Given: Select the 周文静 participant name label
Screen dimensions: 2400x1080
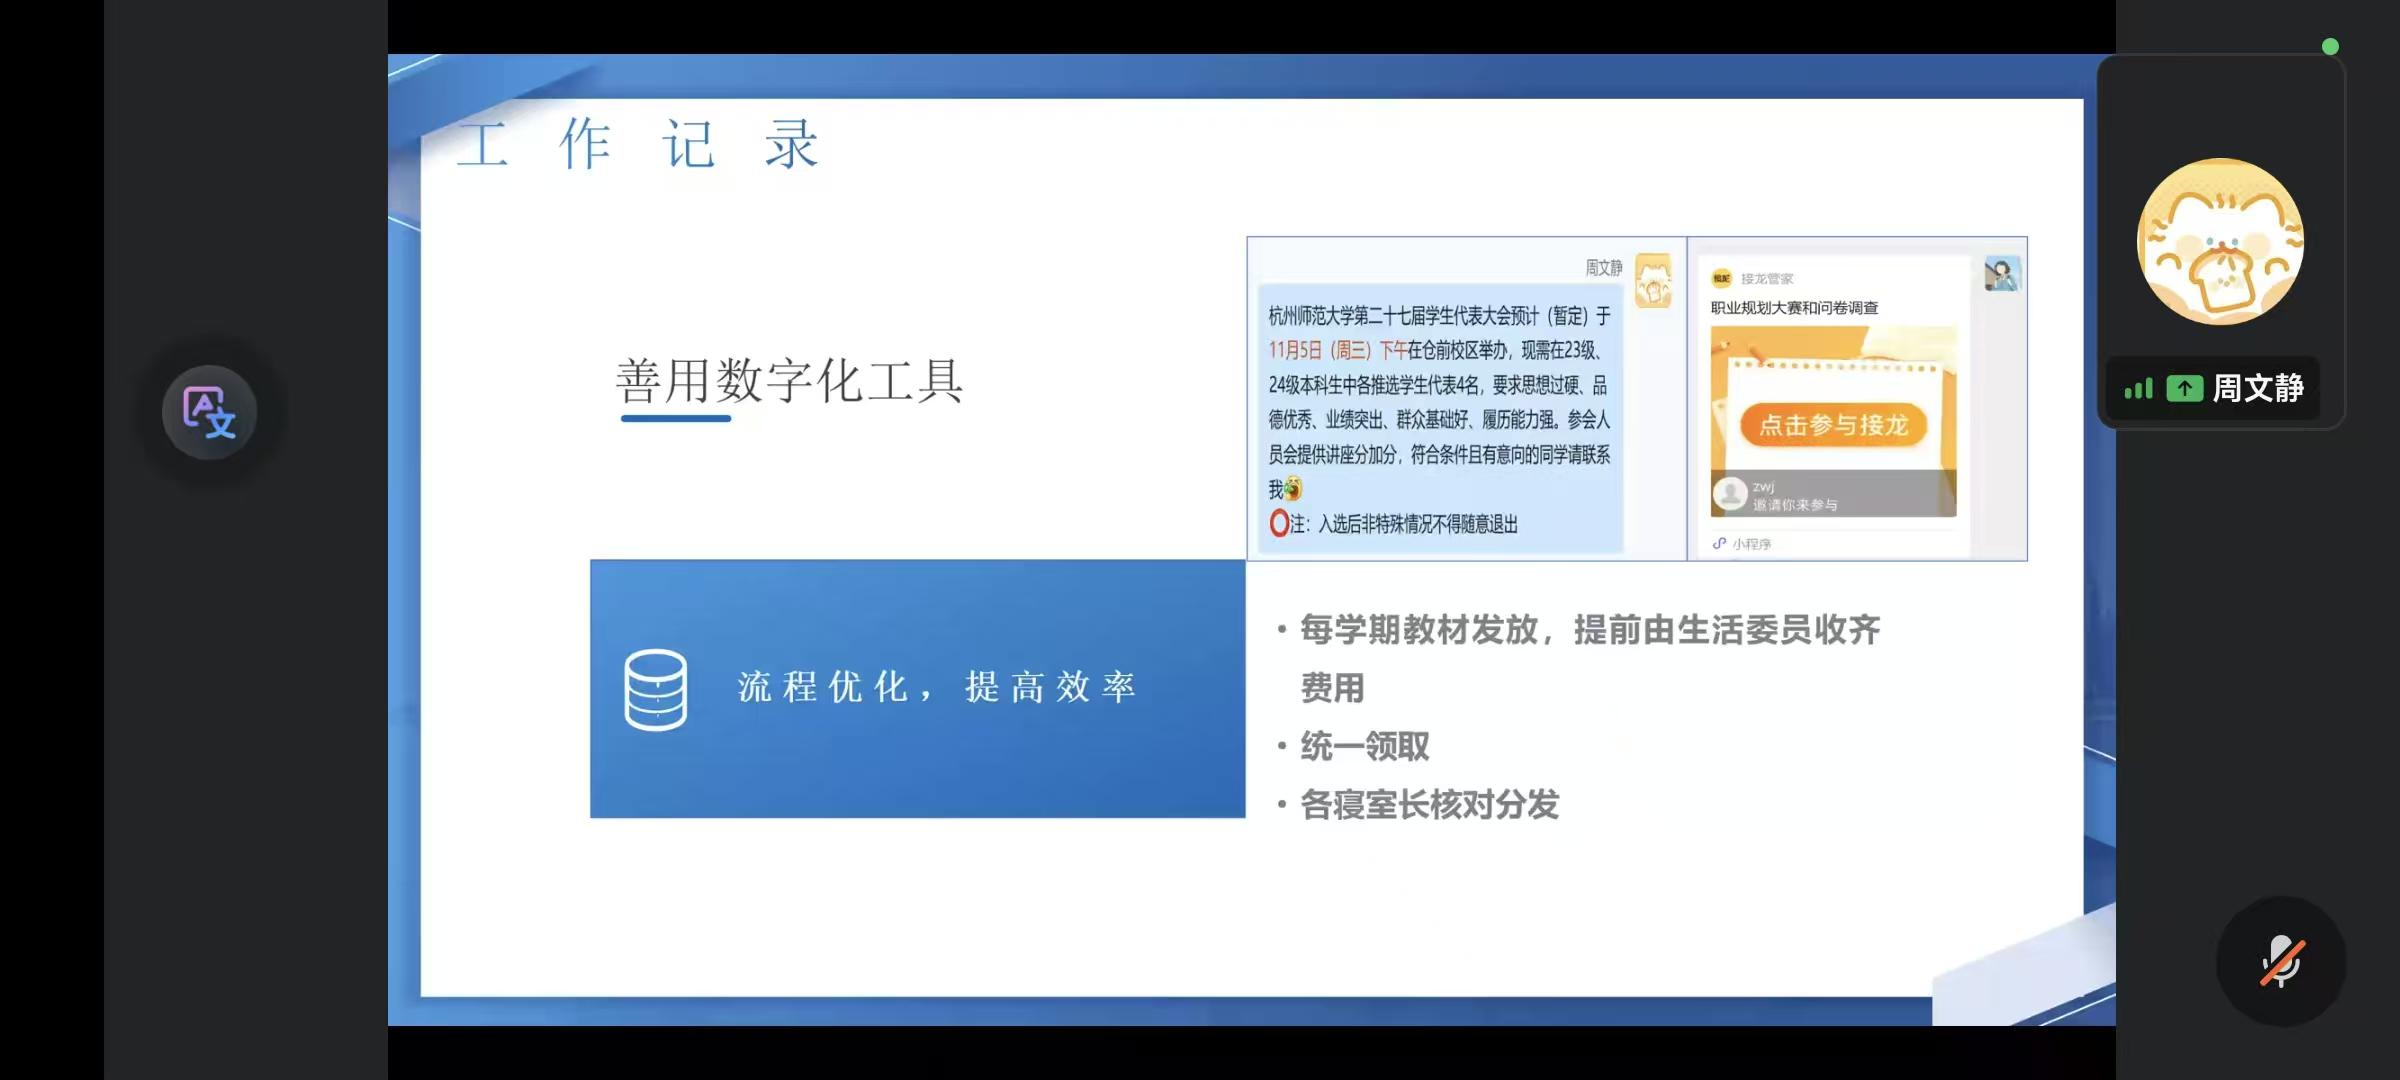Looking at the screenshot, I should pyautogui.click(x=2258, y=388).
